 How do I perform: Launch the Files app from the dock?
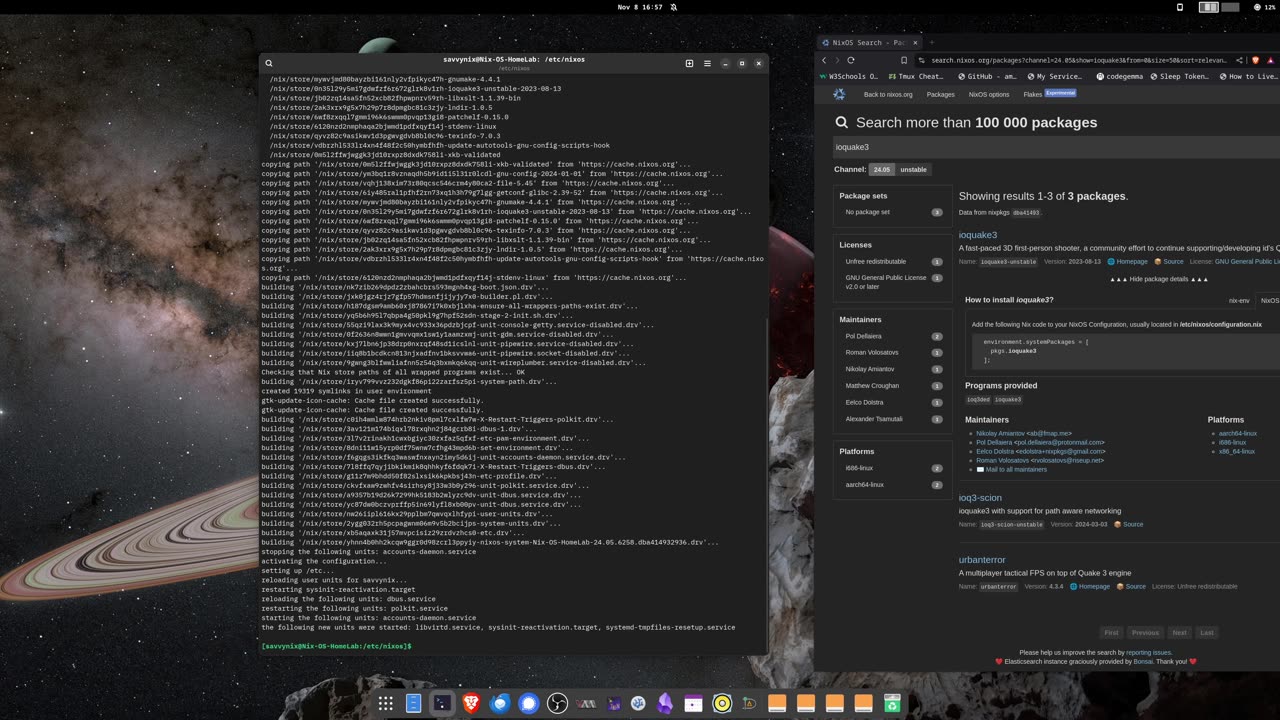click(x=413, y=704)
